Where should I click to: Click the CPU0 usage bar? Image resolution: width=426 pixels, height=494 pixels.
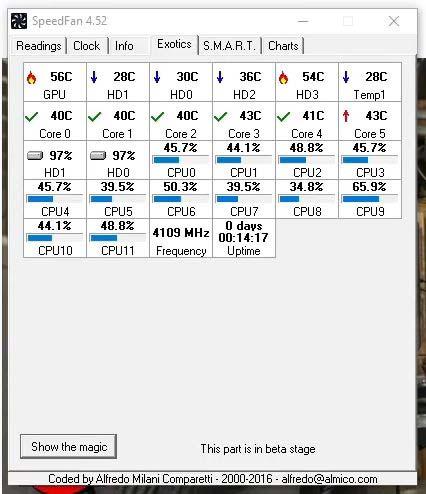(181, 160)
